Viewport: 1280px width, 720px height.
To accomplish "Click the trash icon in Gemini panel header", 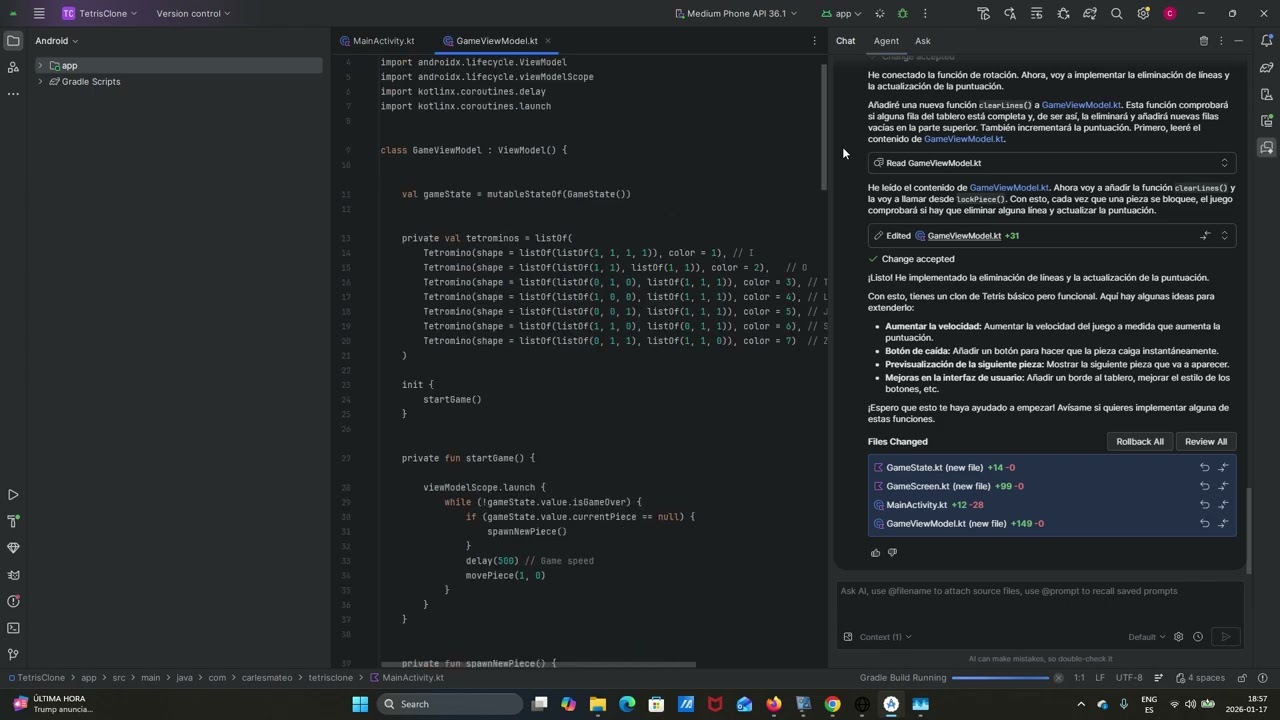I will [x=1204, y=41].
